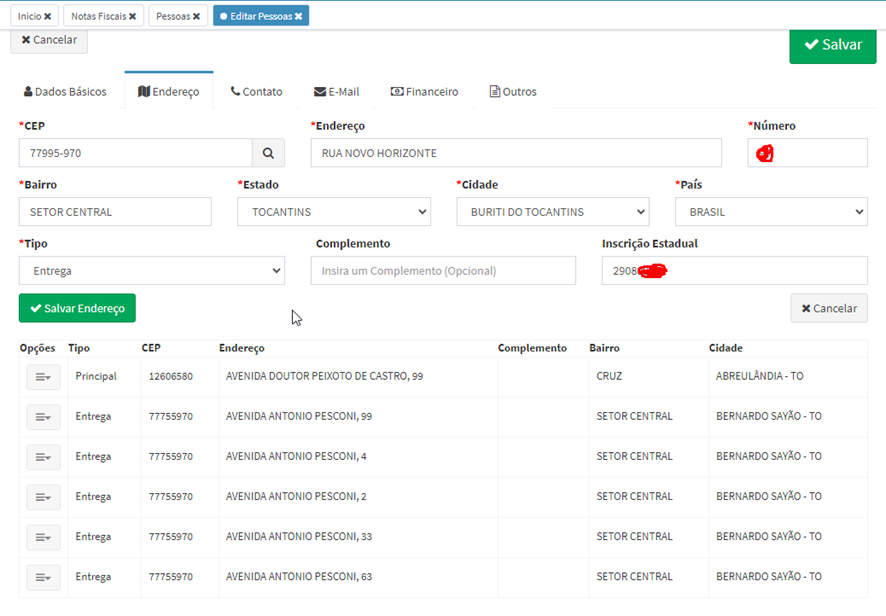Image resolution: width=886 pixels, height=616 pixels.
Task: Open options menu for Principal address row
Action: tap(43, 377)
